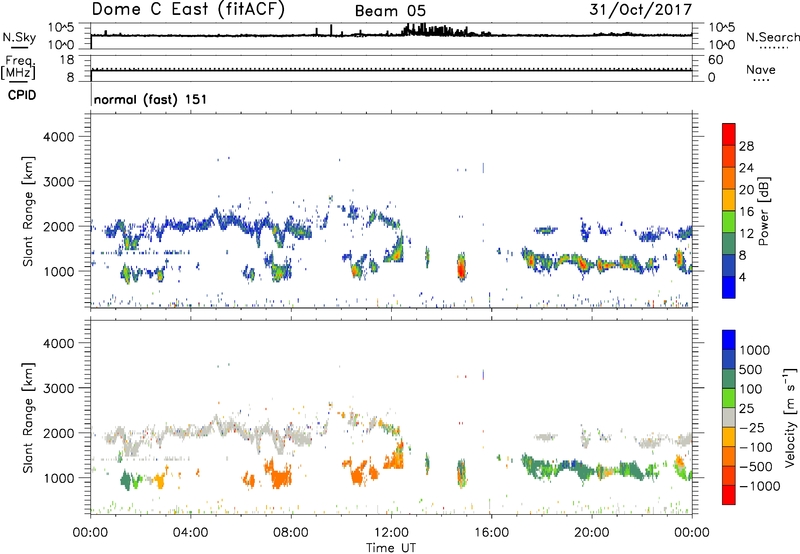Click the 'Power [dB]' colorbar title

(x=764, y=211)
